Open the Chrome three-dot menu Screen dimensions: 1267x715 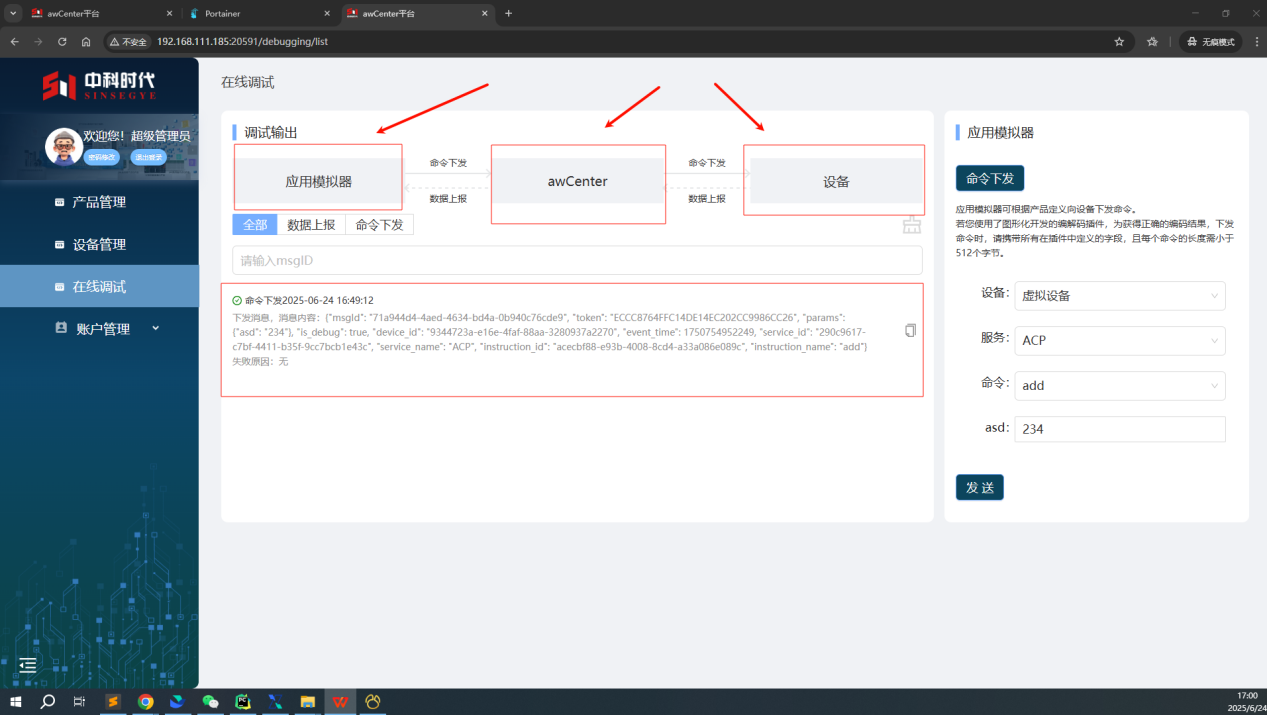pos(1254,42)
